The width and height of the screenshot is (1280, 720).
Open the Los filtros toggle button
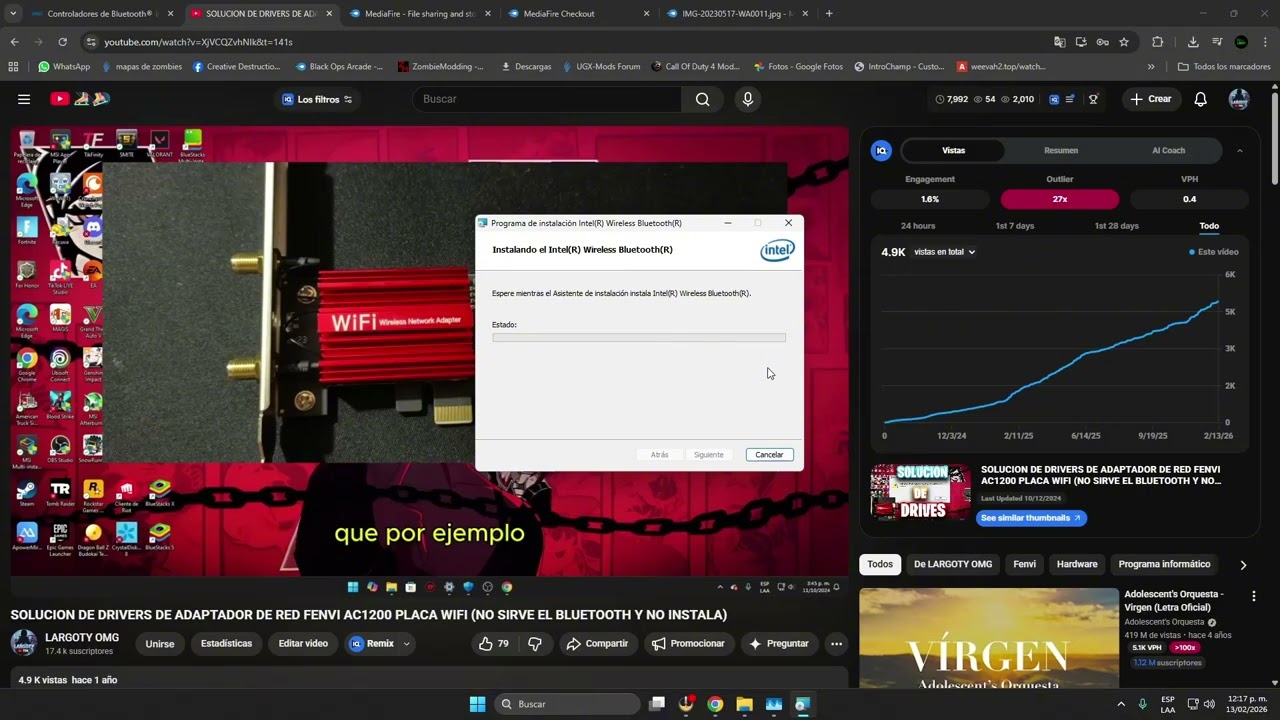click(x=317, y=99)
